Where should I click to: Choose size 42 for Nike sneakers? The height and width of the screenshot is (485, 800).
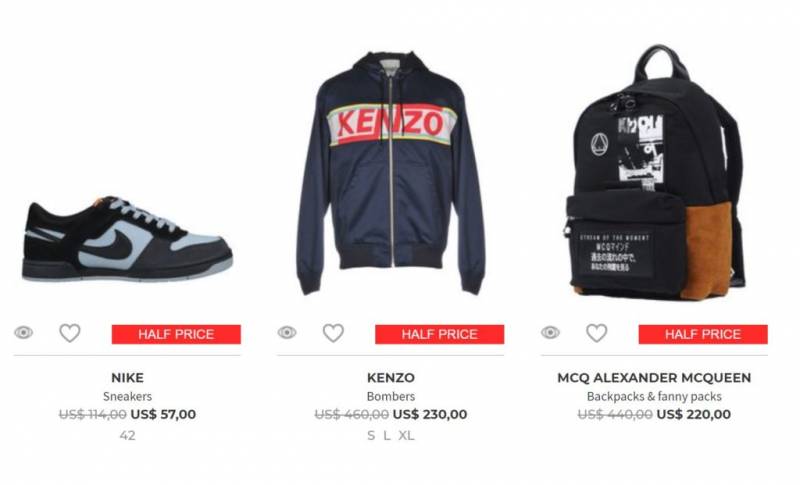(x=128, y=436)
